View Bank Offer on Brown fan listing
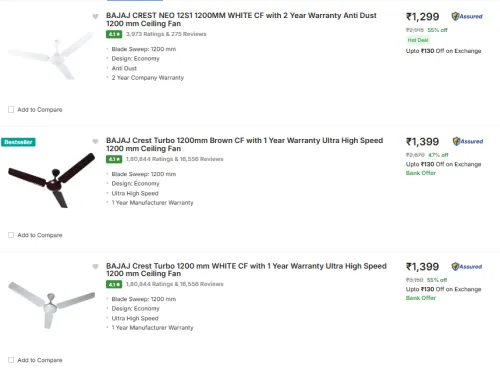 coord(421,173)
